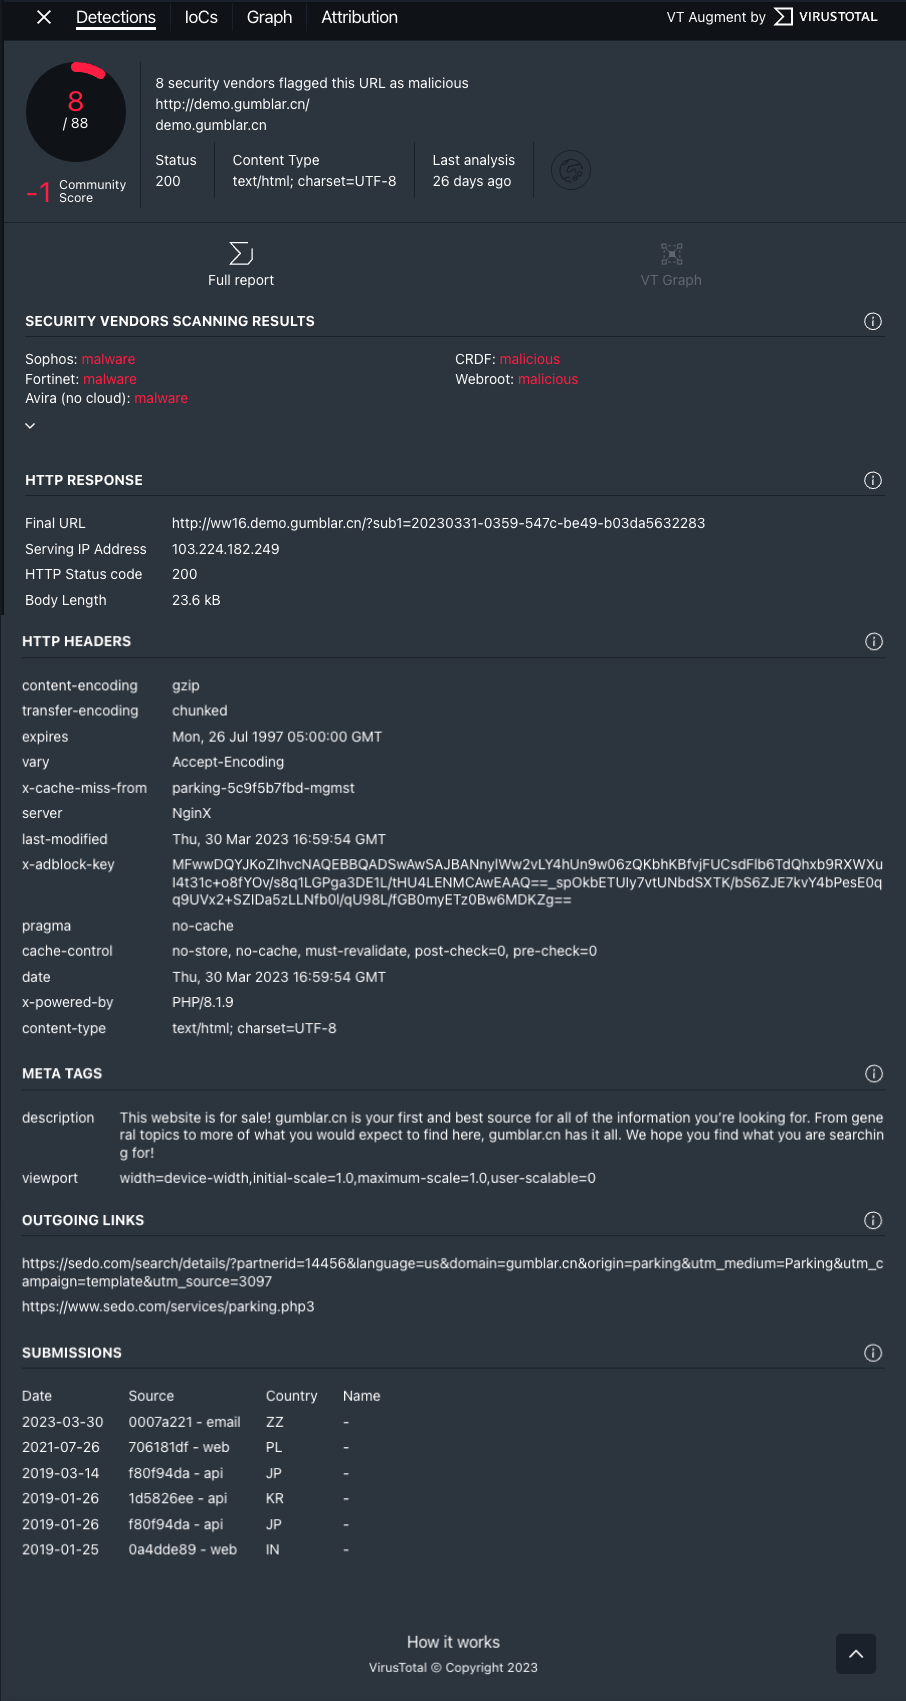Image resolution: width=906 pixels, height=1701 pixels.
Task: Open the Graph tab
Action: tap(269, 17)
